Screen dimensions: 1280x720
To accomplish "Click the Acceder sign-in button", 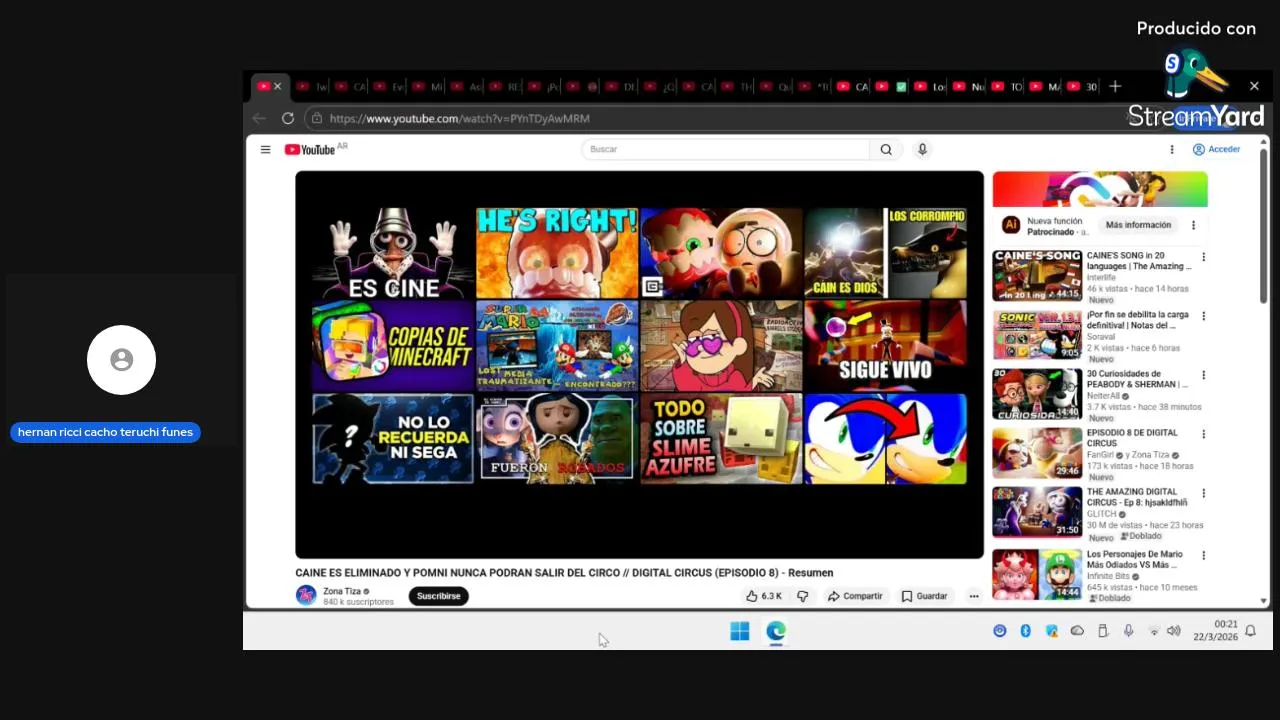I will 1216,149.
